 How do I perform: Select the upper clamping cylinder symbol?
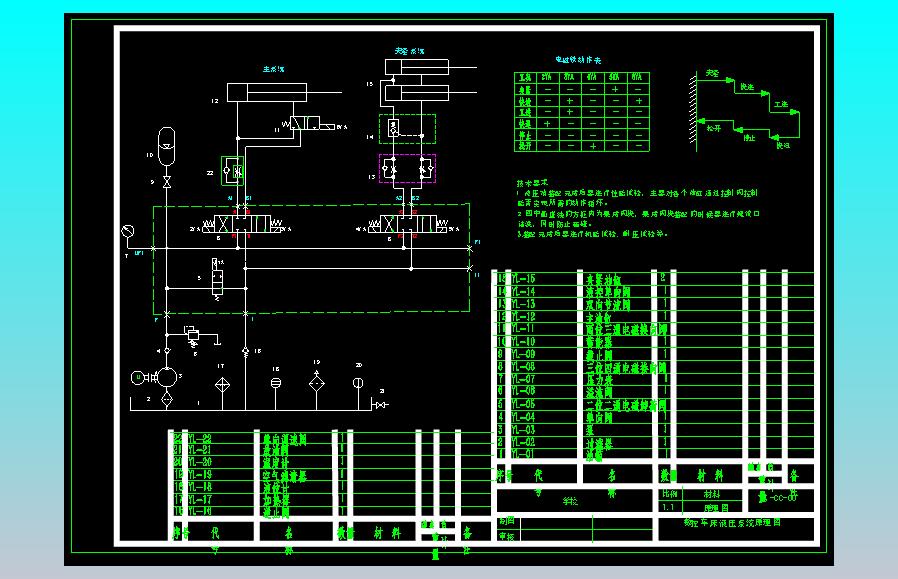[417, 67]
